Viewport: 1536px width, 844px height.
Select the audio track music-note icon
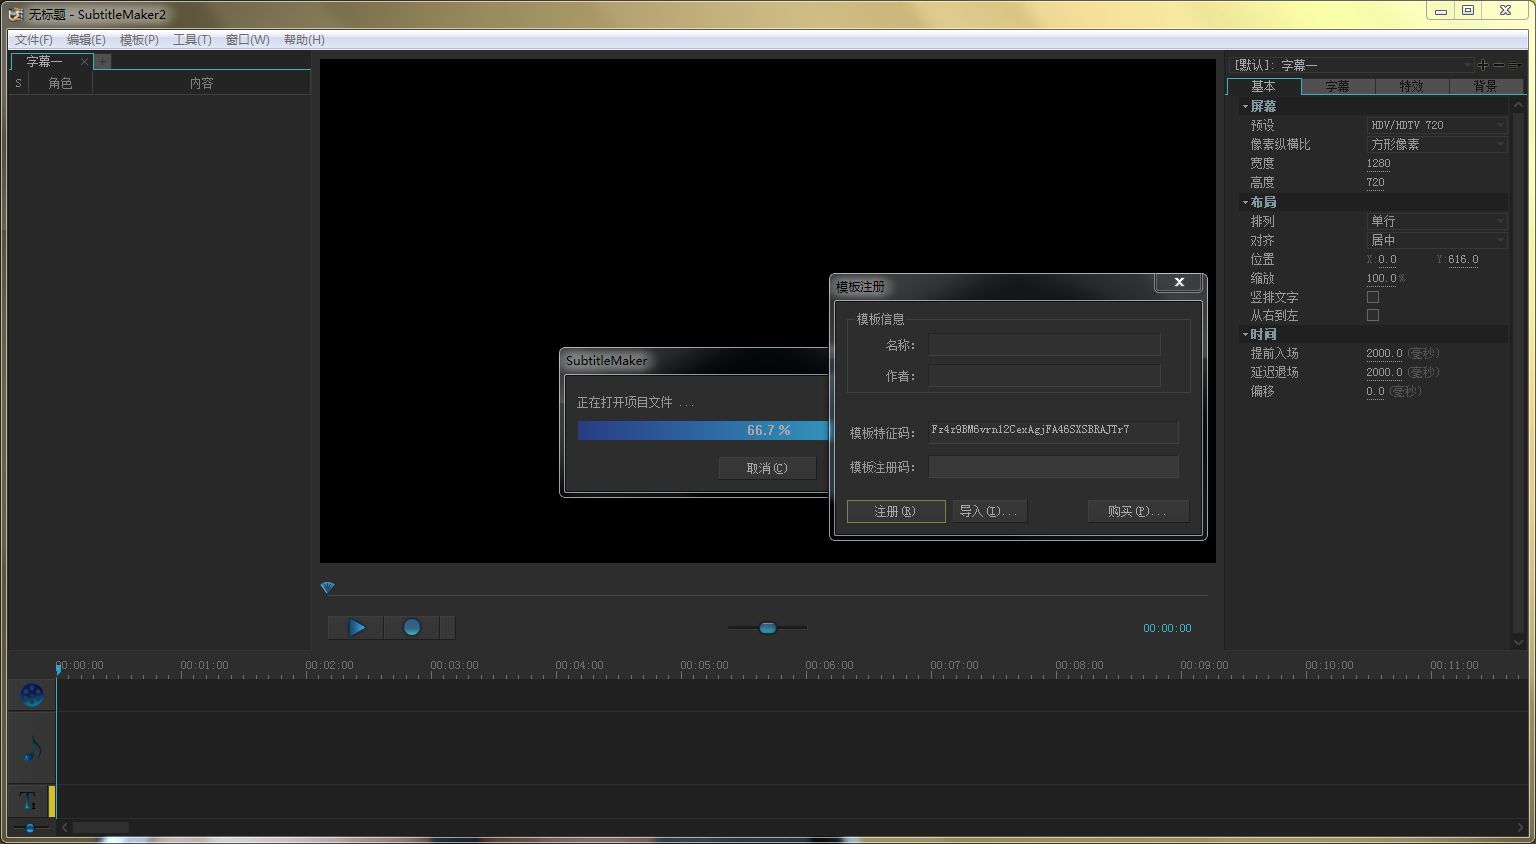(32, 749)
